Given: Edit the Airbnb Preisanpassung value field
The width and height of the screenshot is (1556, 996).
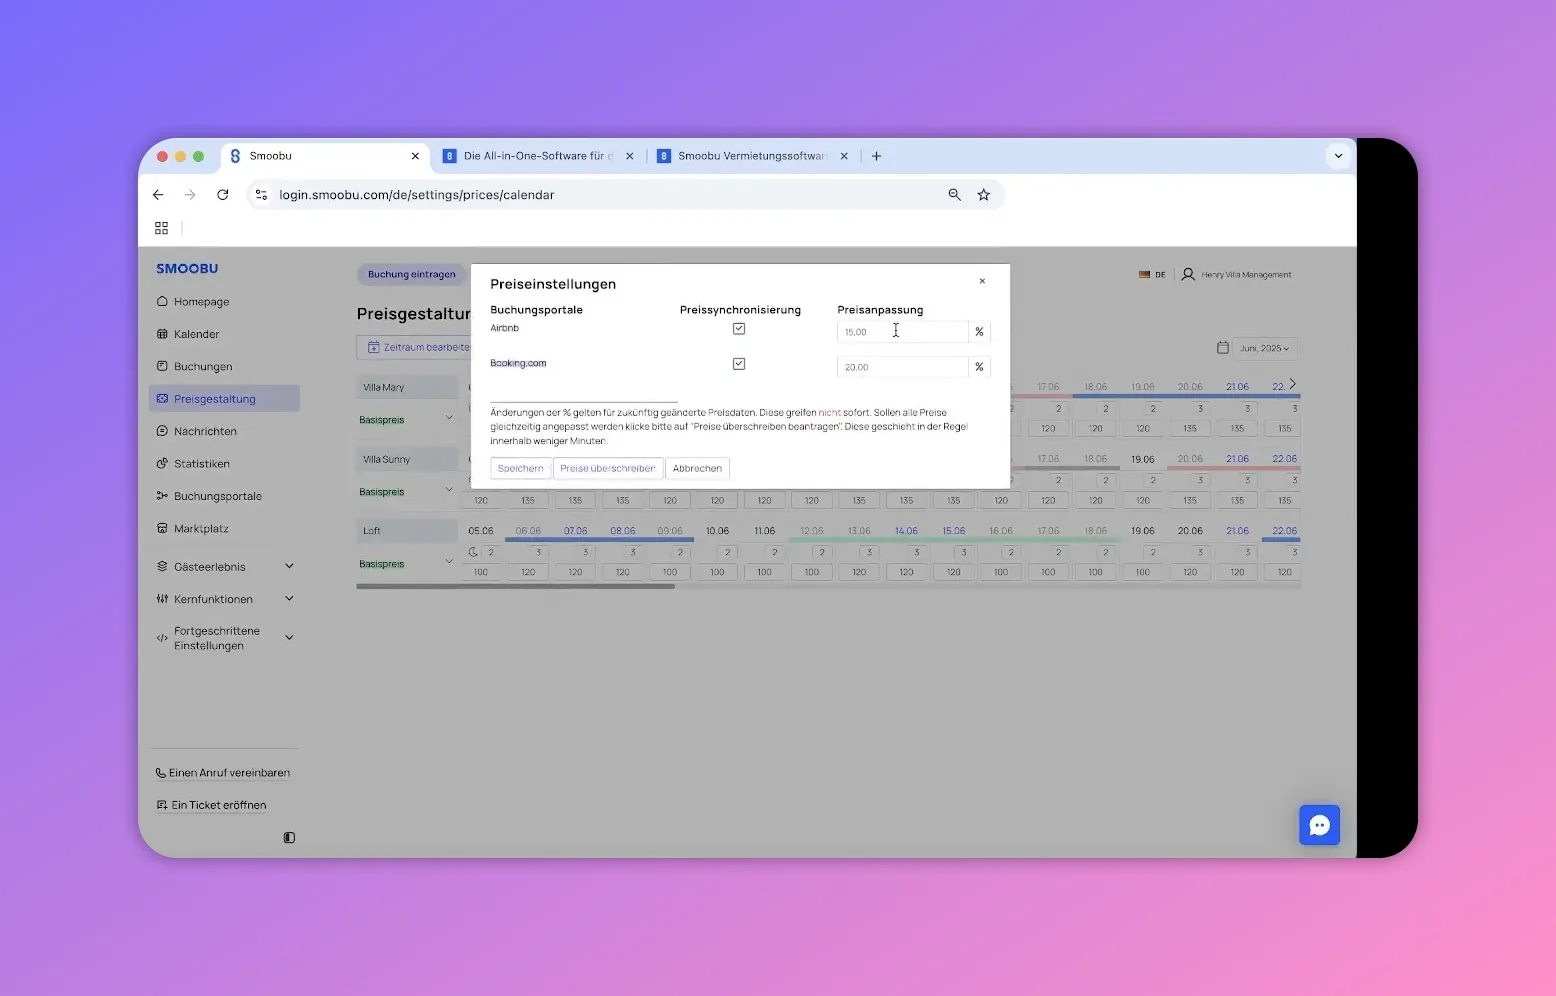Looking at the screenshot, I should 900,331.
